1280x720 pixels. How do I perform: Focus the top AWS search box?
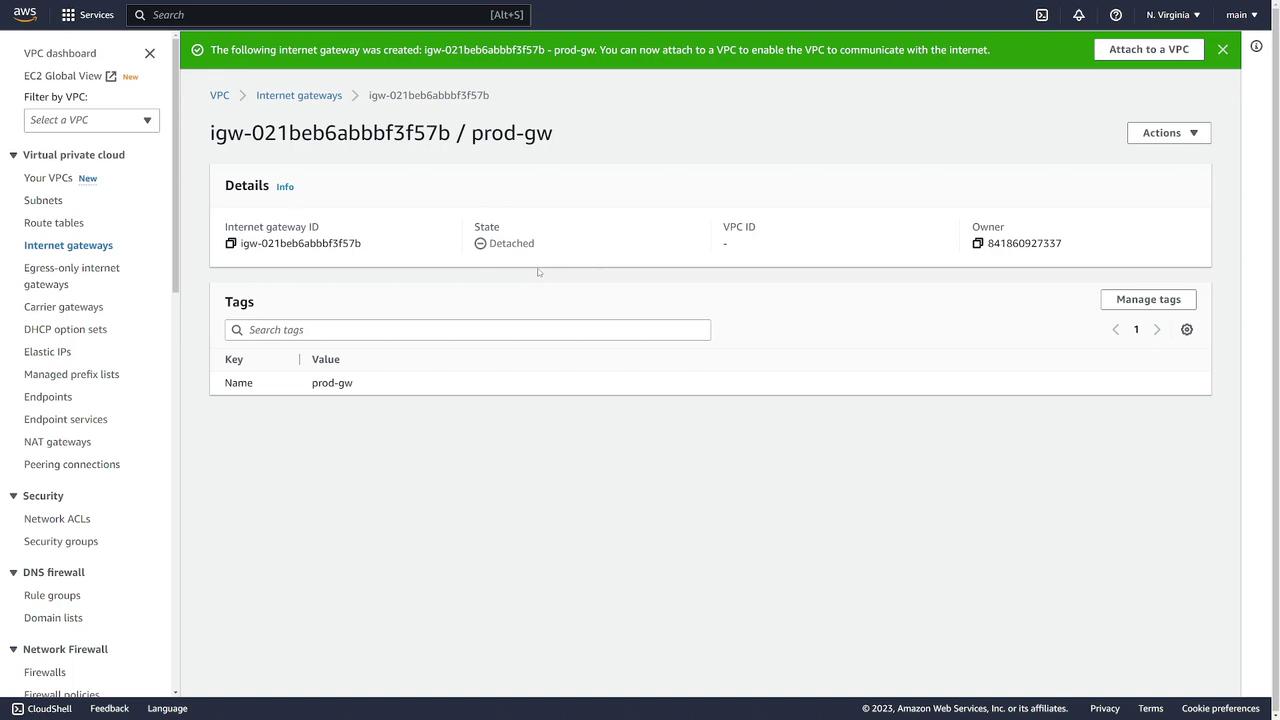(328, 15)
